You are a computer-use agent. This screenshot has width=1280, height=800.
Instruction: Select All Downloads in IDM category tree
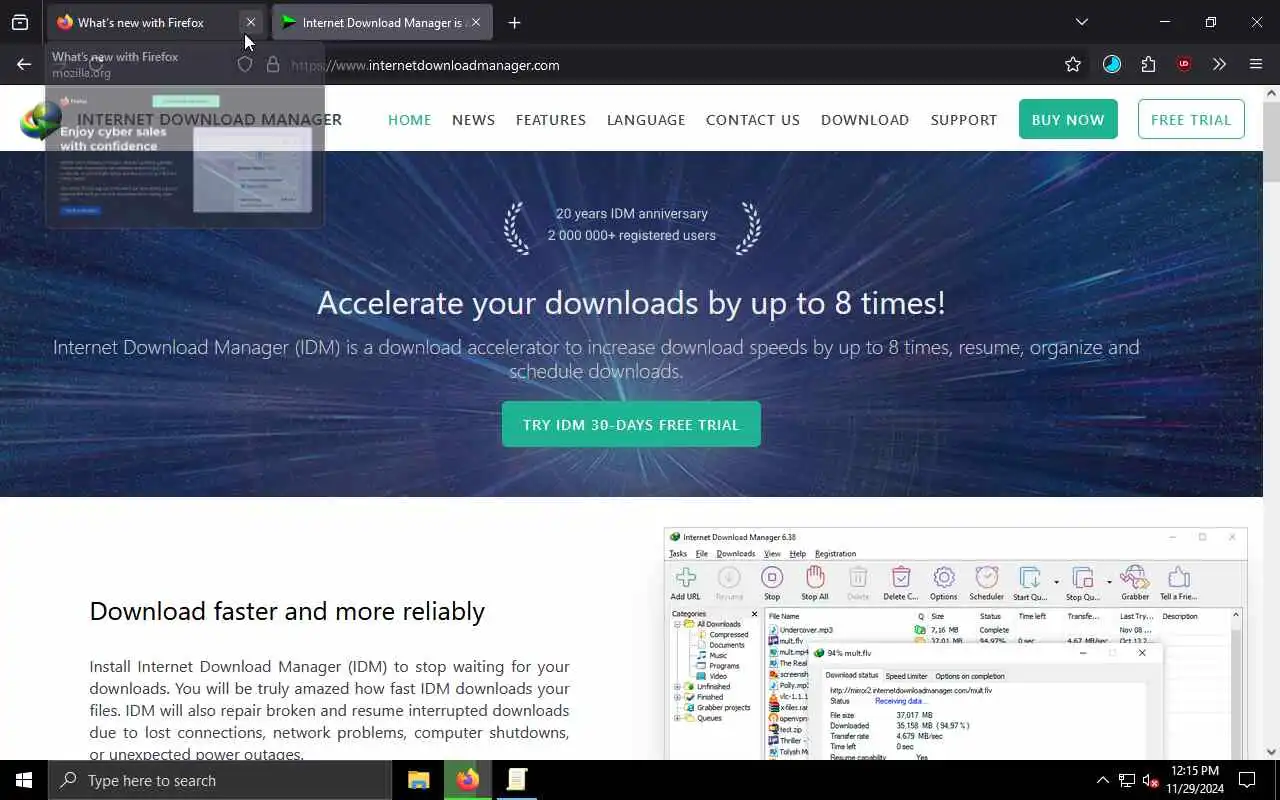(718, 624)
